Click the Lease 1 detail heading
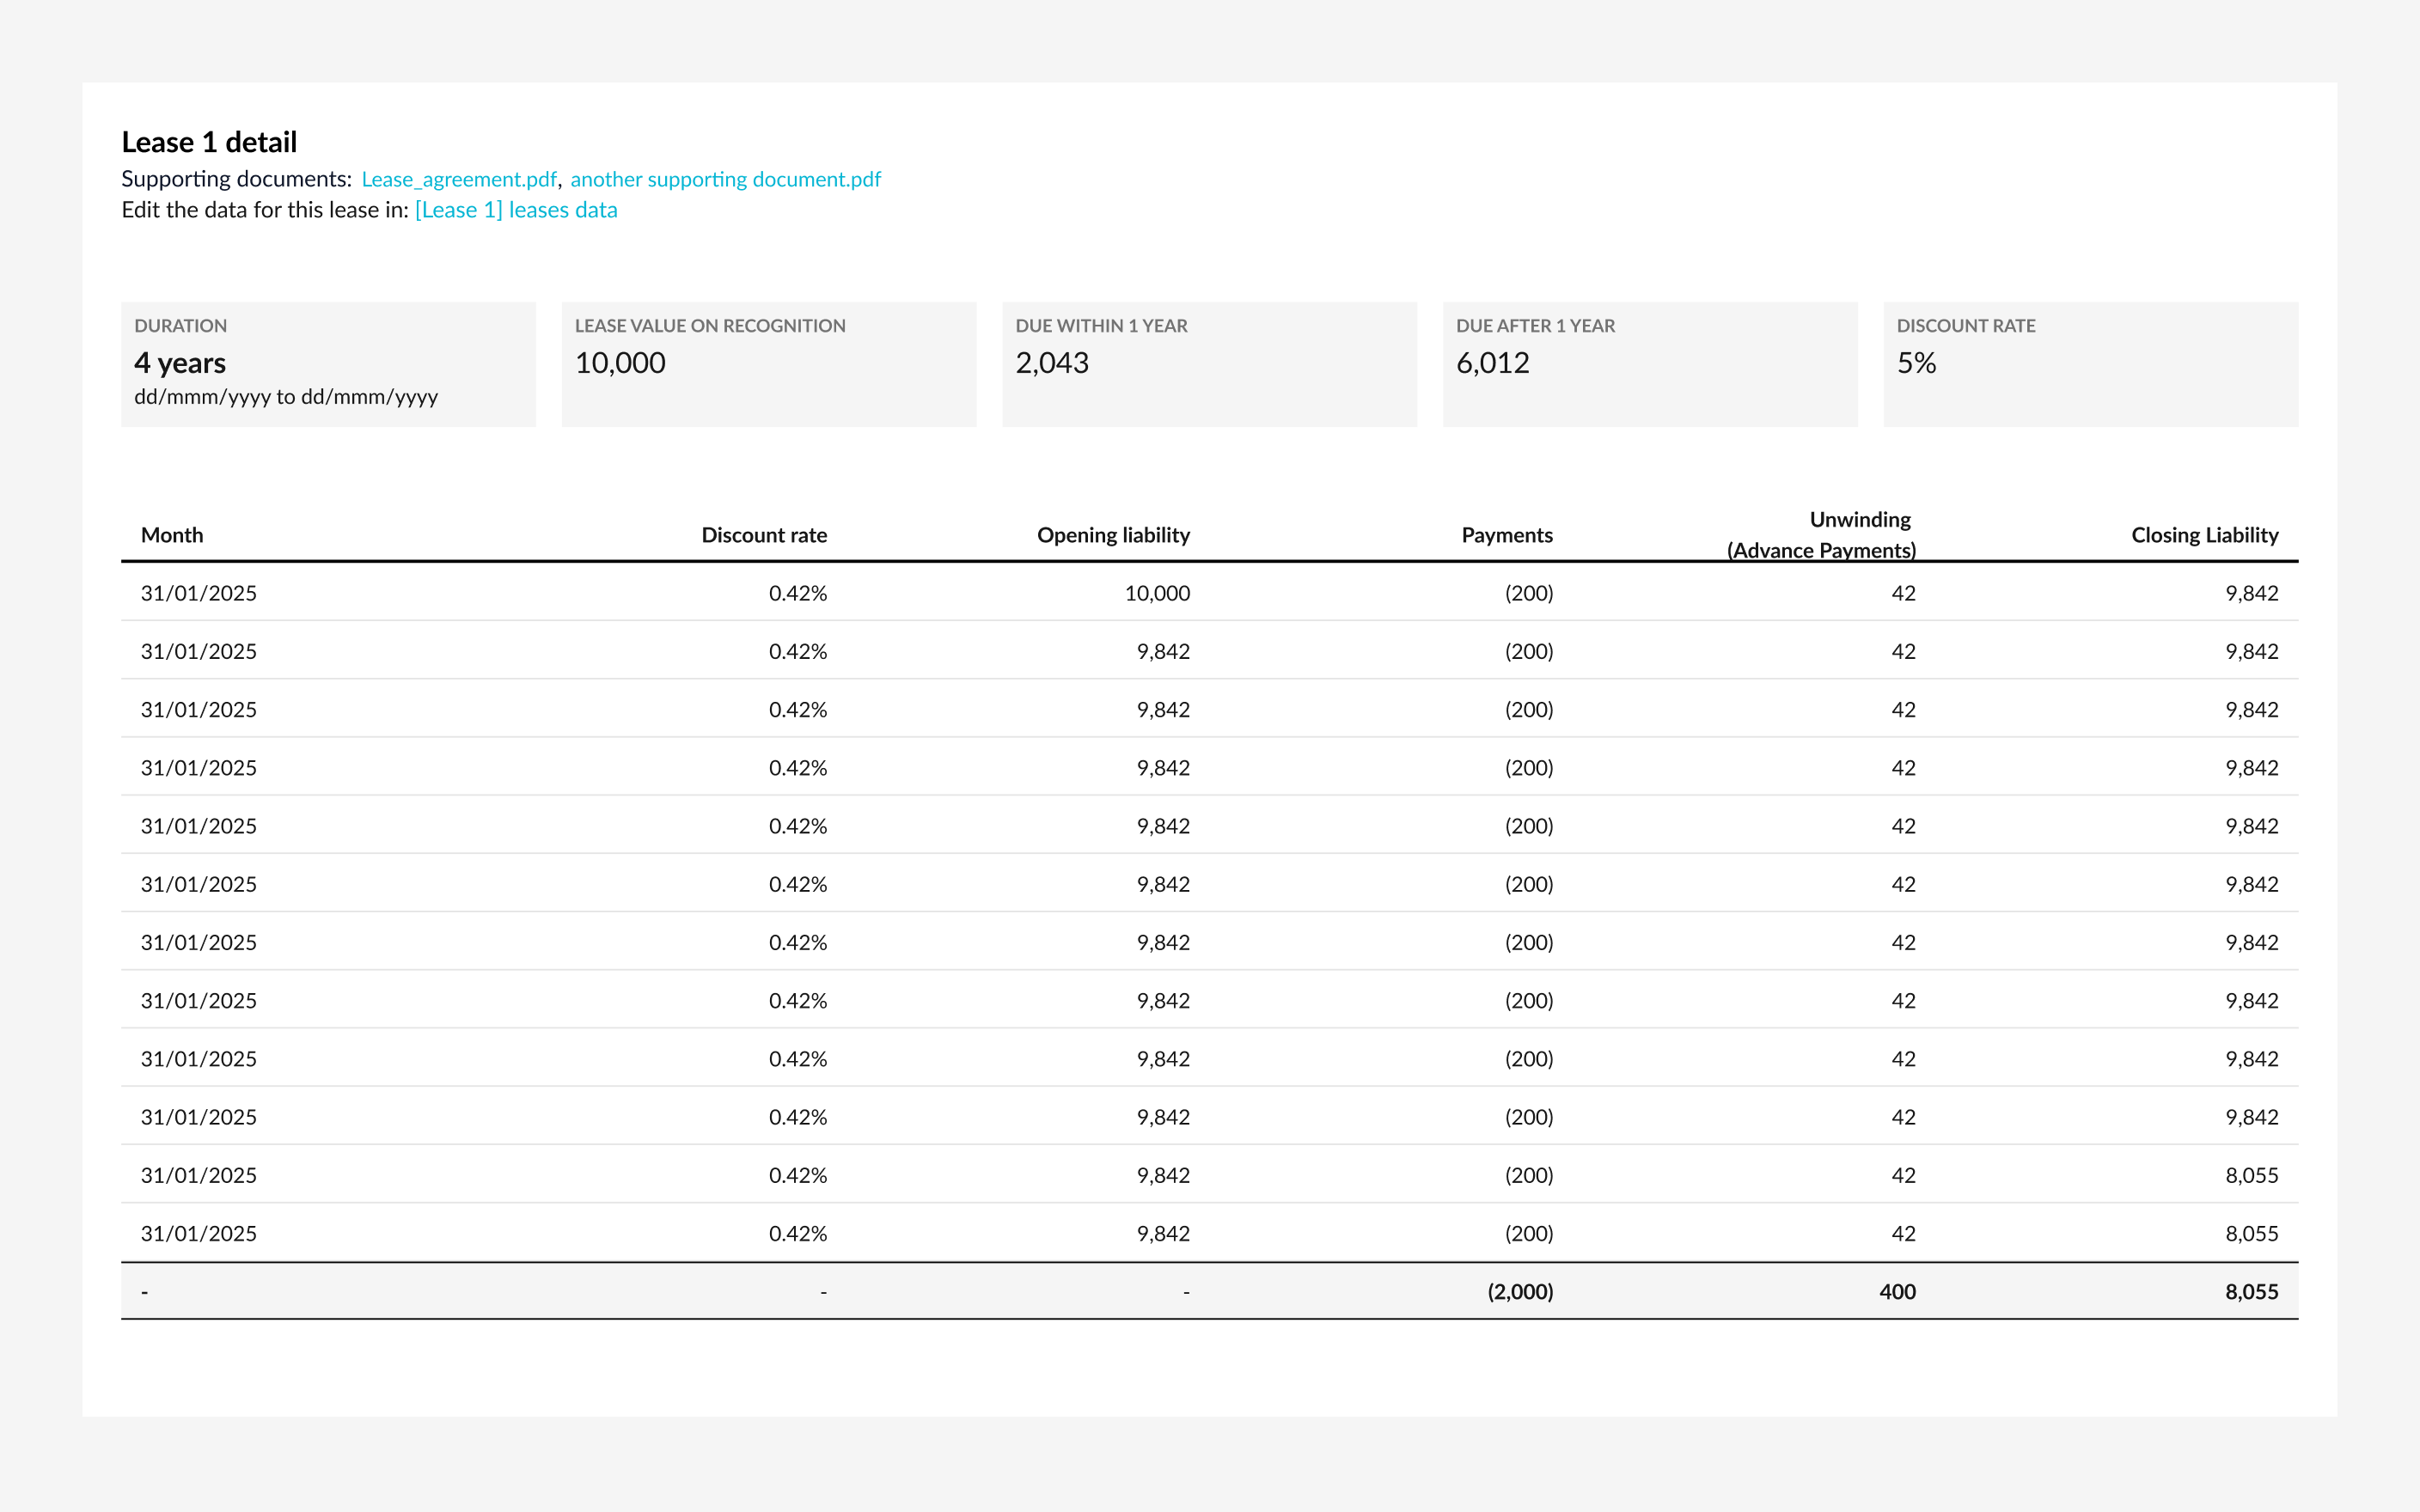The image size is (2420, 1512). [x=209, y=142]
